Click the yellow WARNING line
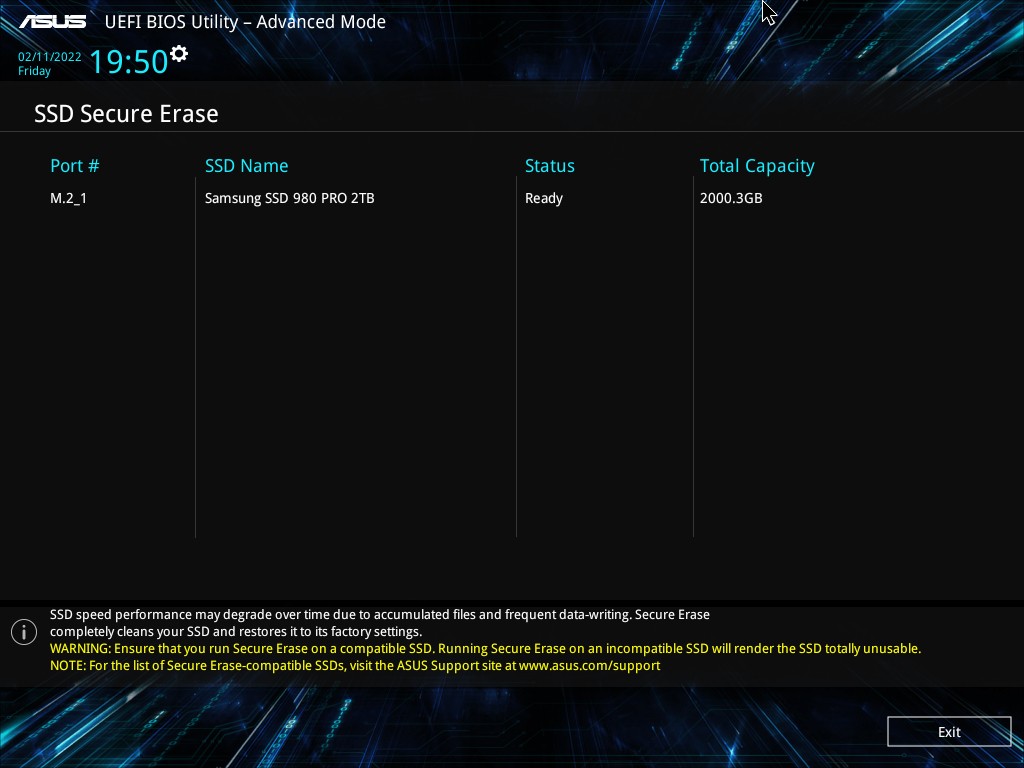 [x=485, y=648]
